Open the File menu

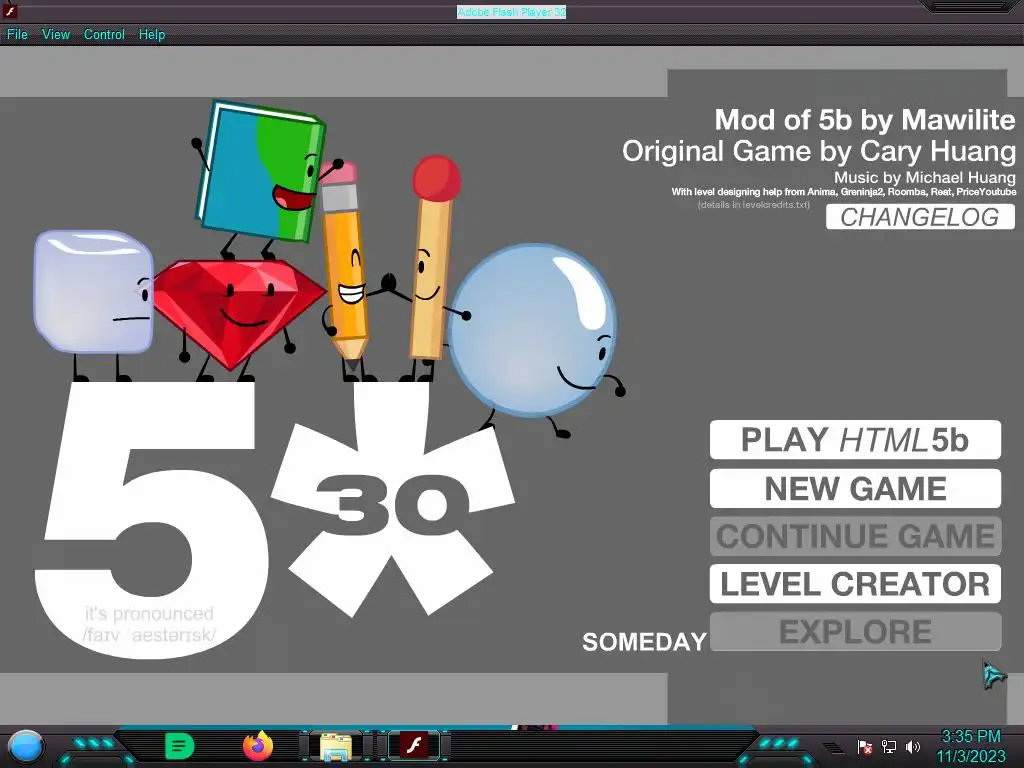[x=17, y=35]
